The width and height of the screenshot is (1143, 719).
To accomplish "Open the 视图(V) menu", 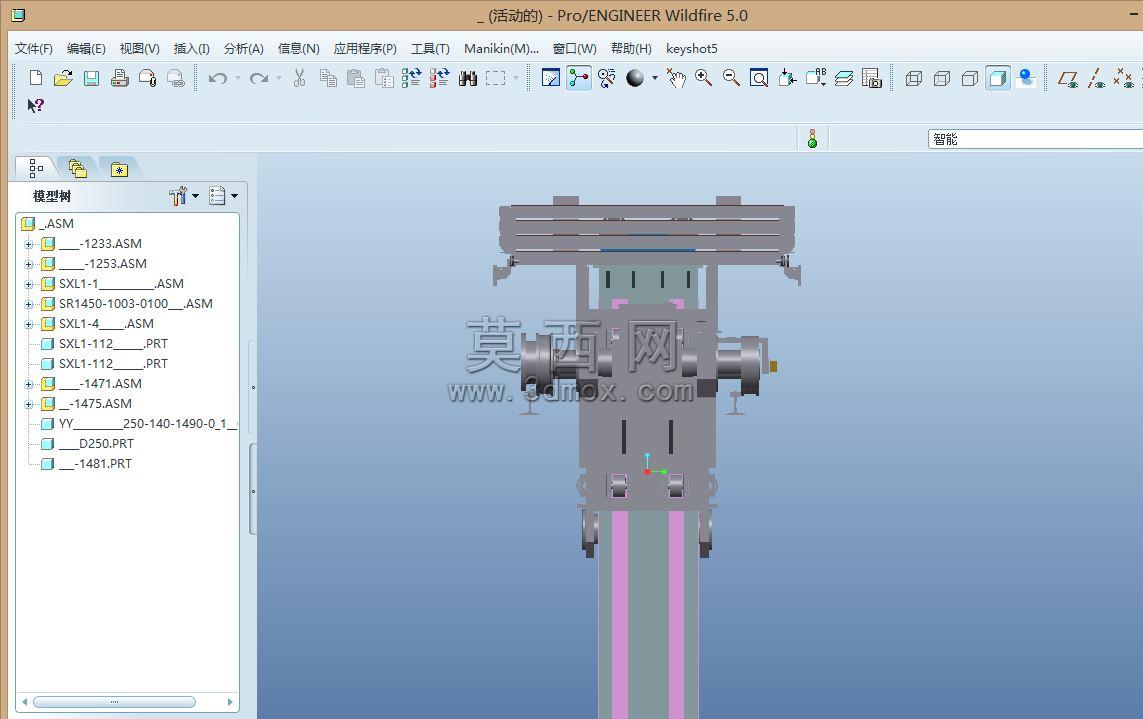I will 139,49.
